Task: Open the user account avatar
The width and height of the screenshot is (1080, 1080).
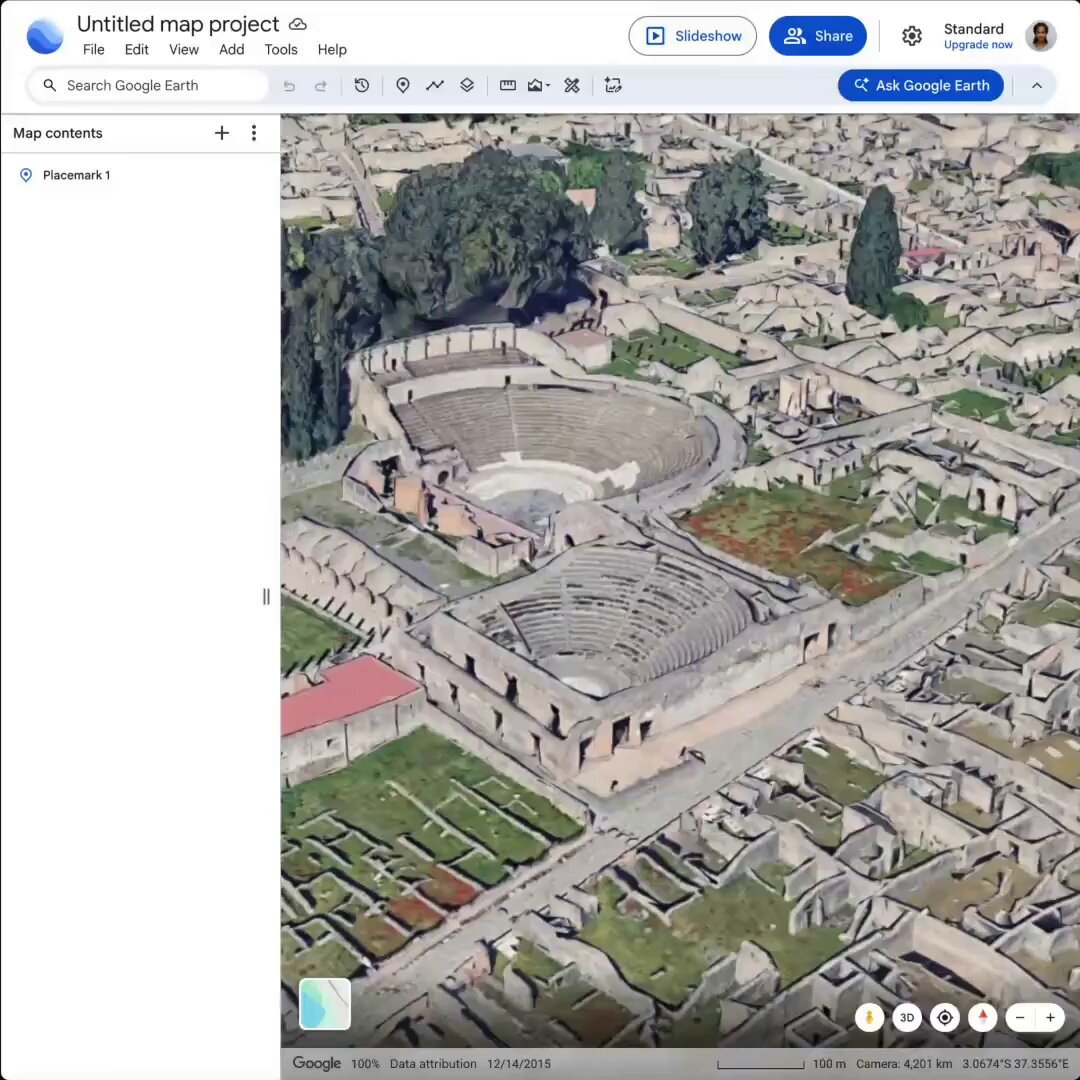Action: [1041, 36]
